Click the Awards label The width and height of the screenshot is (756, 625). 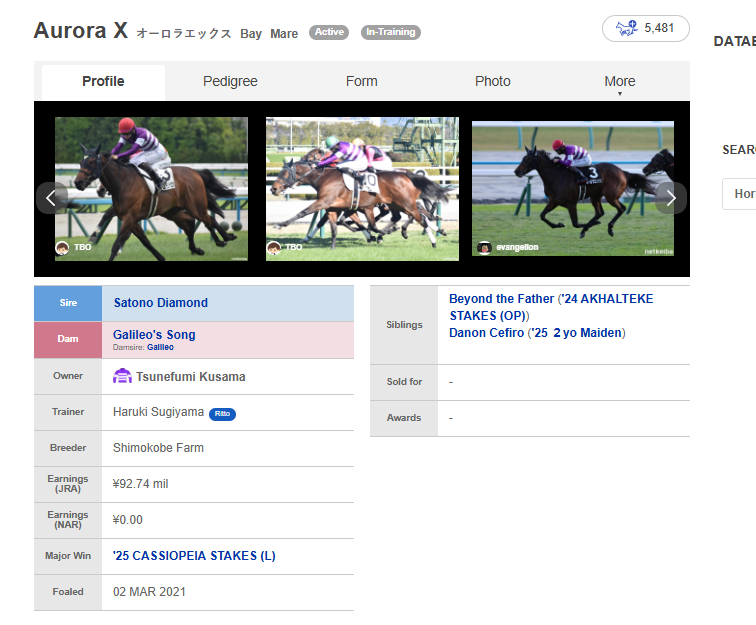(x=404, y=418)
